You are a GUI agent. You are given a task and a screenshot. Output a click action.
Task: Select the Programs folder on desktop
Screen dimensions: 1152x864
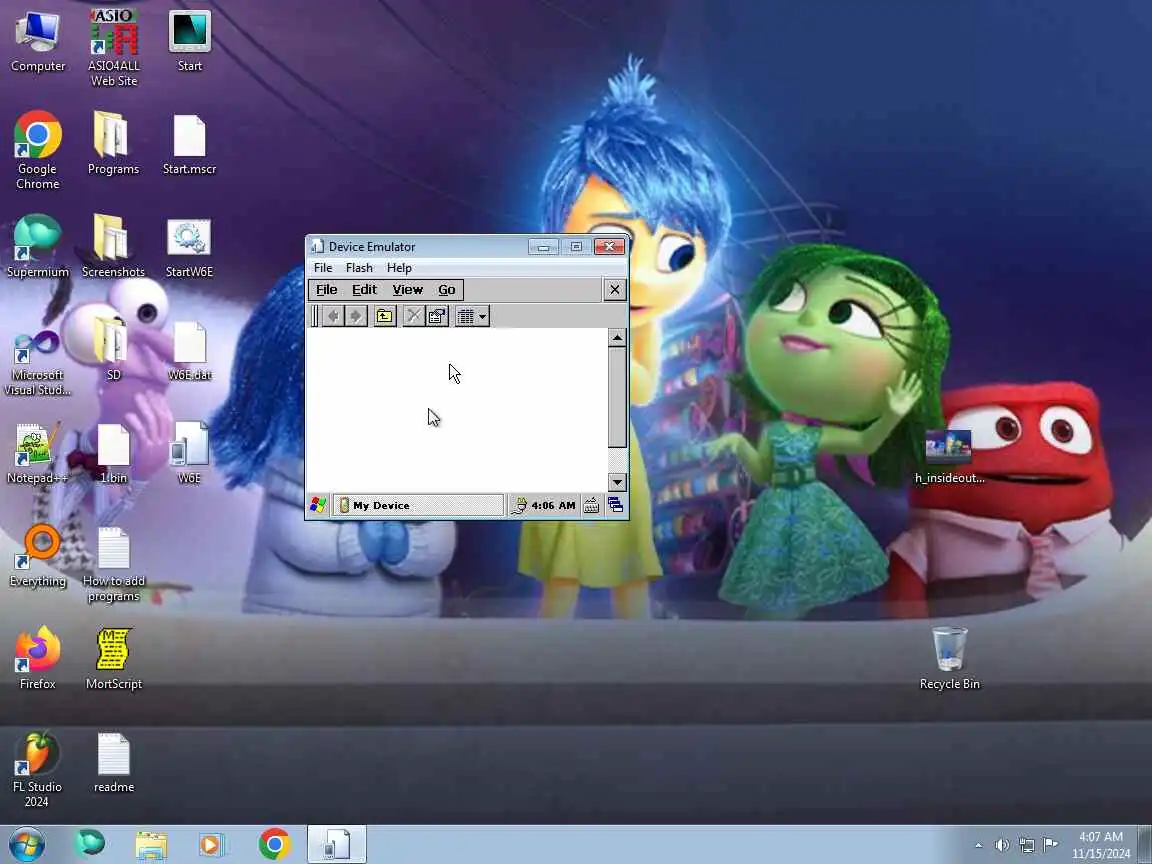(113, 144)
